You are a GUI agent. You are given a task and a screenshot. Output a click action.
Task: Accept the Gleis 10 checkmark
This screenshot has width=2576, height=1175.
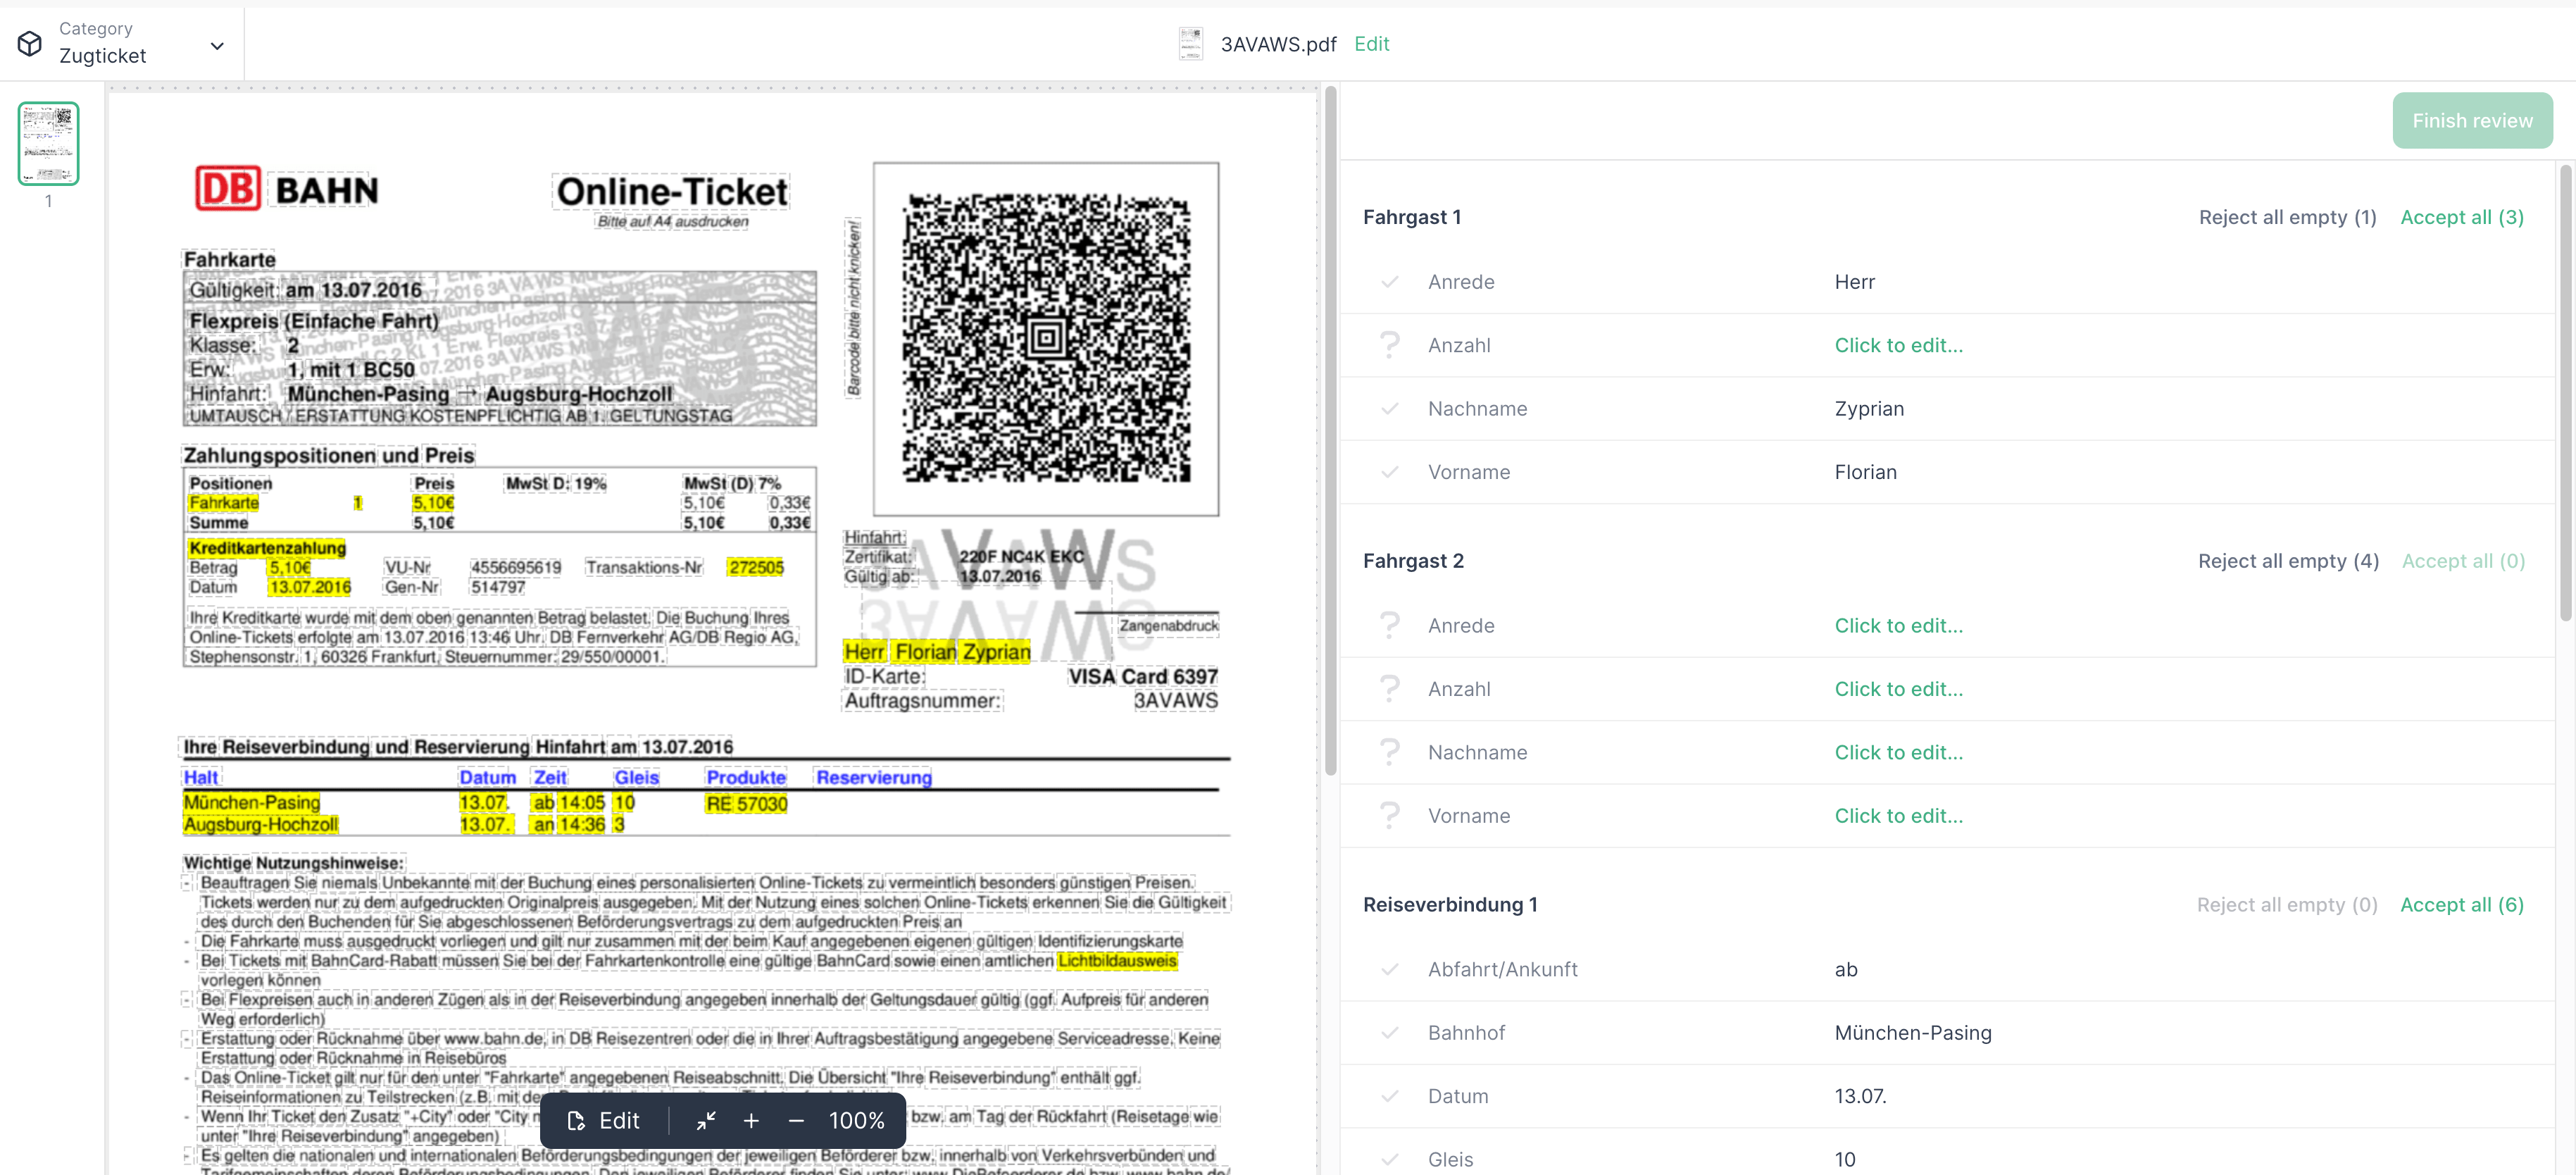coord(1389,1160)
